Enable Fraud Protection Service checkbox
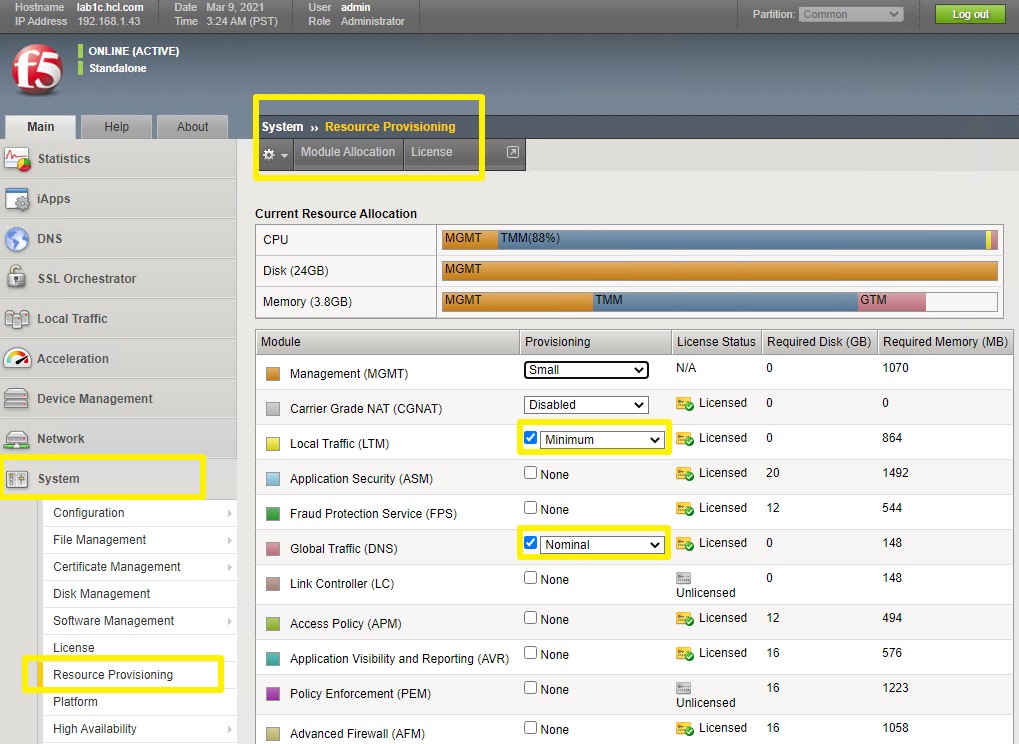The image size is (1019, 744). [530, 508]
